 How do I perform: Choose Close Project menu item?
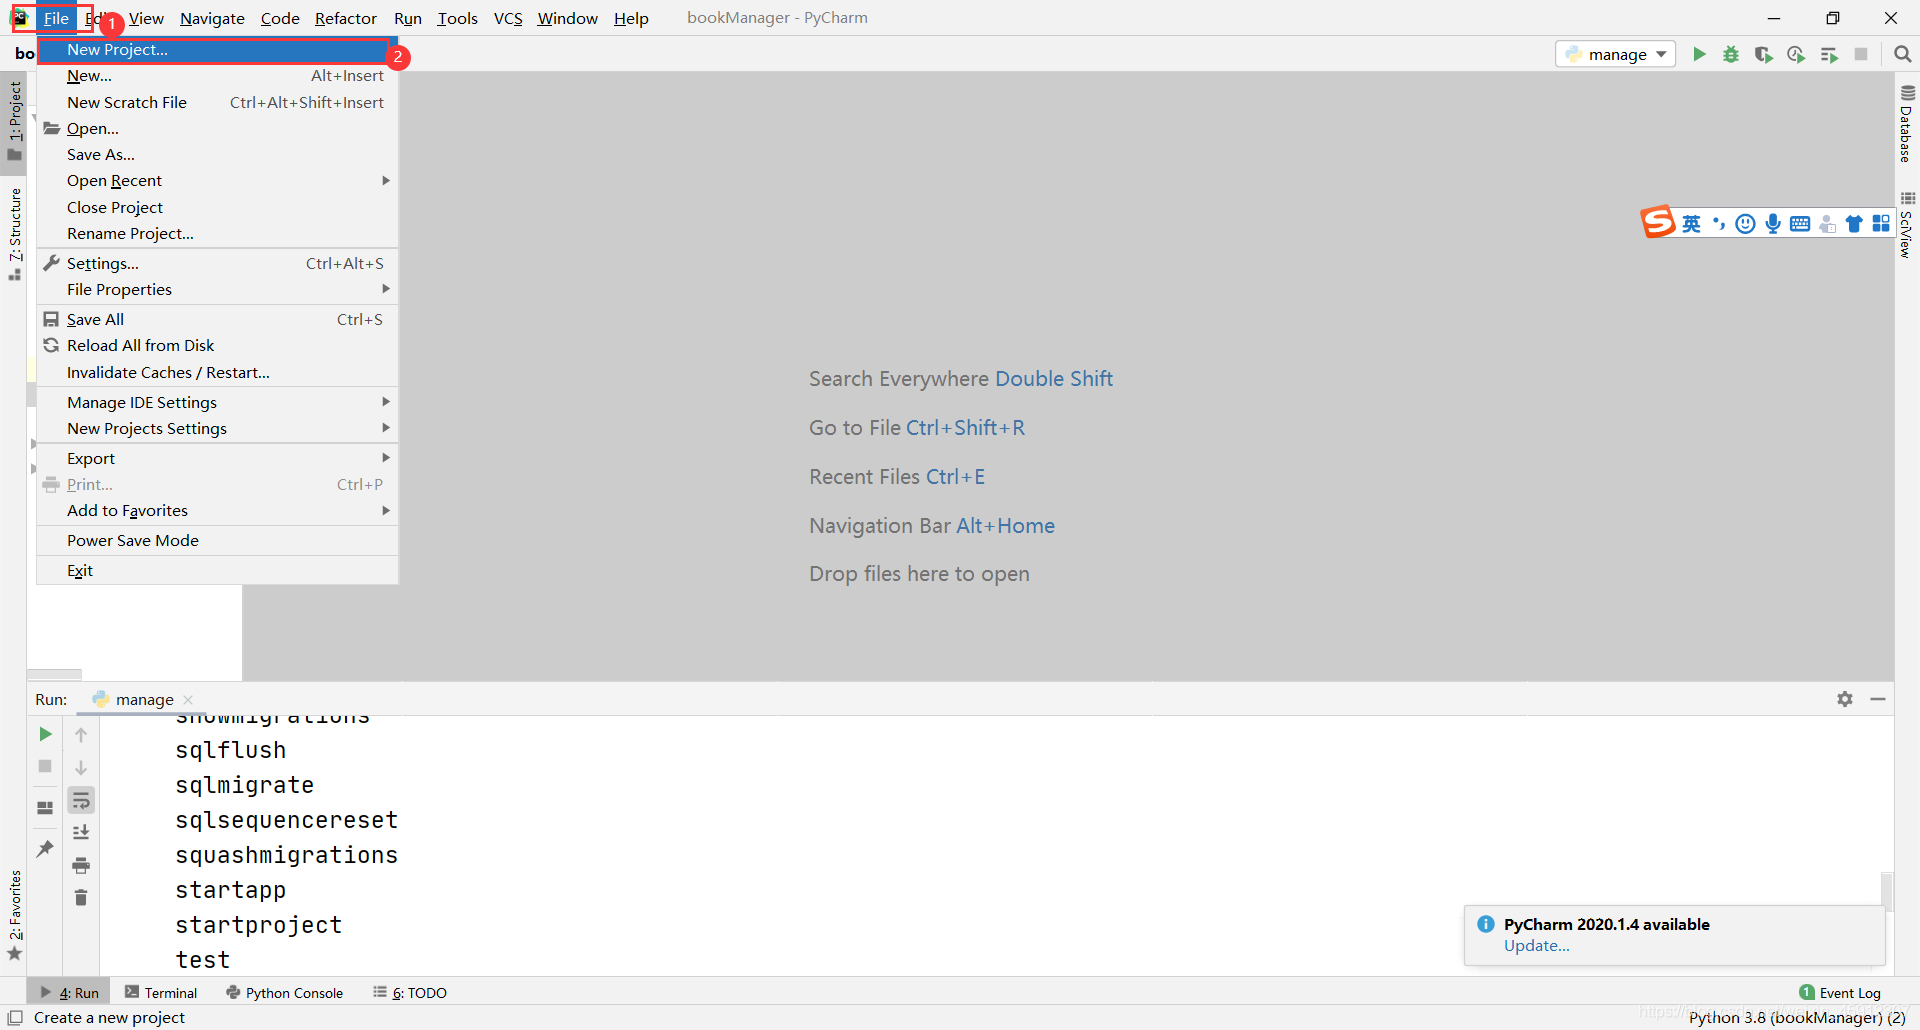click(x=218, y=207)
